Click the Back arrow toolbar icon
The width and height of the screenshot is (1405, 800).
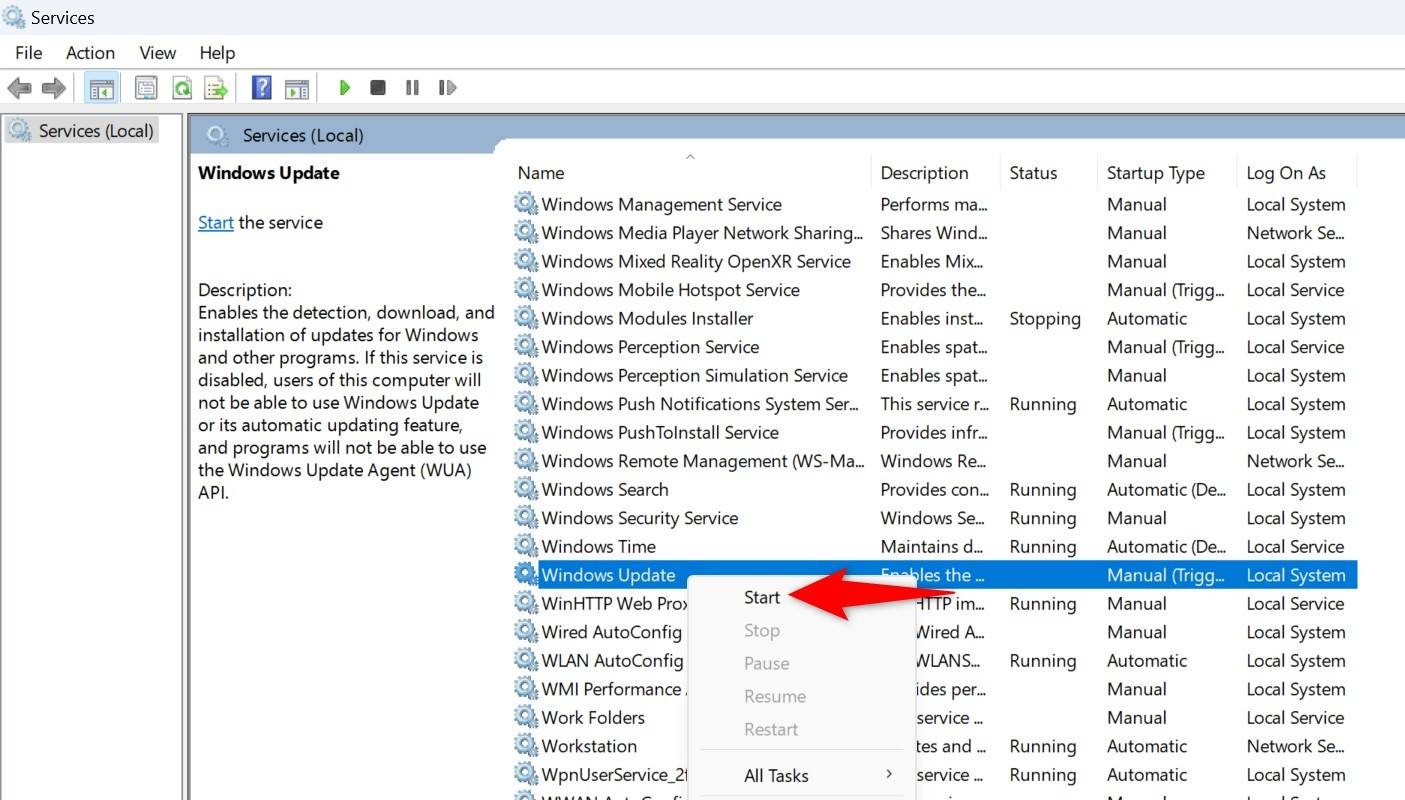click(18, 88)
